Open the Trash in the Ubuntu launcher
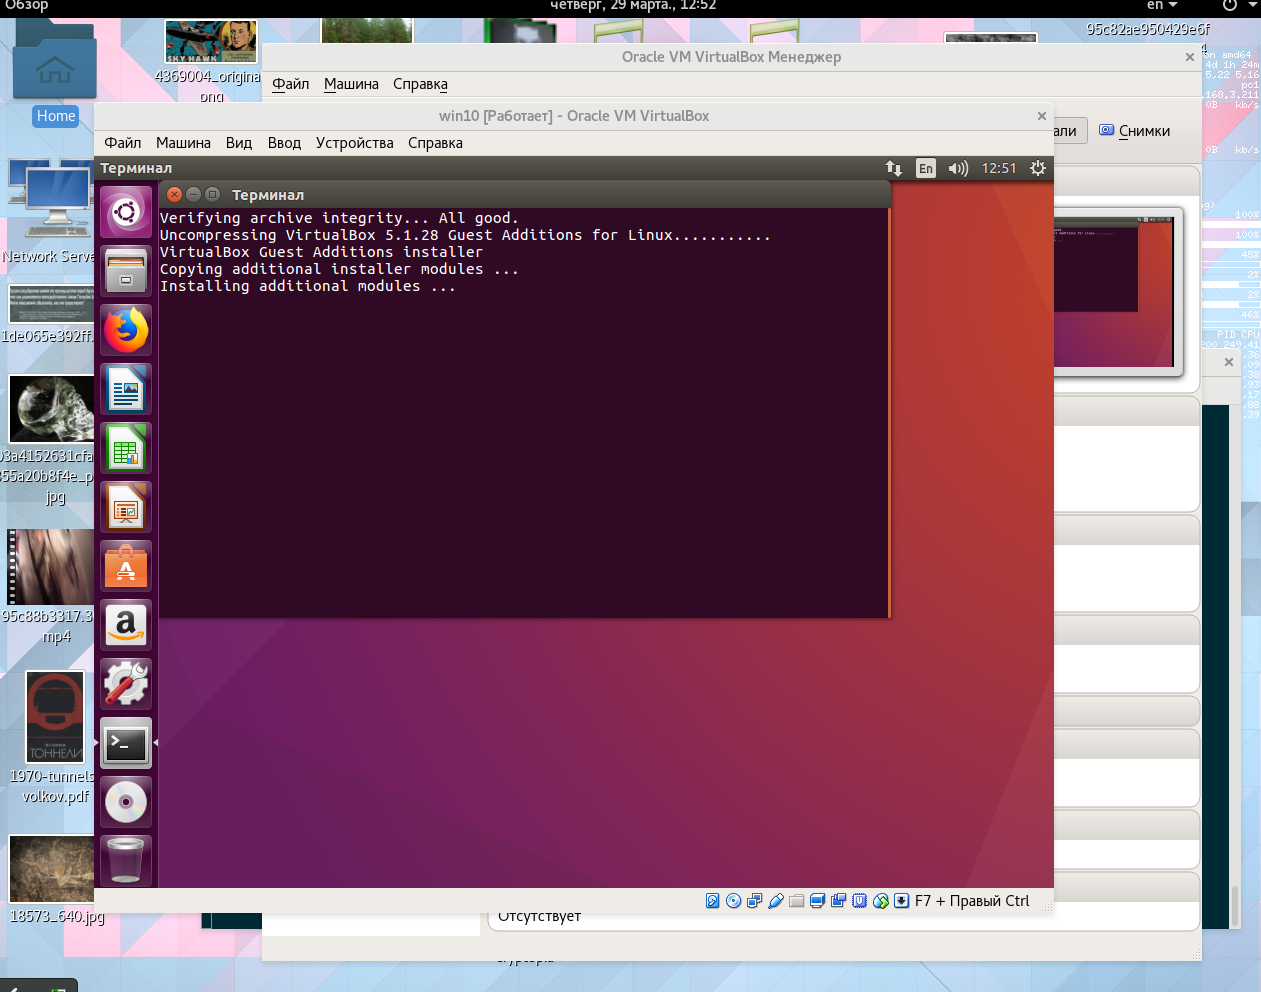Screen dimensions: 1261x992 pyautogui.click(x=126, y=860)
